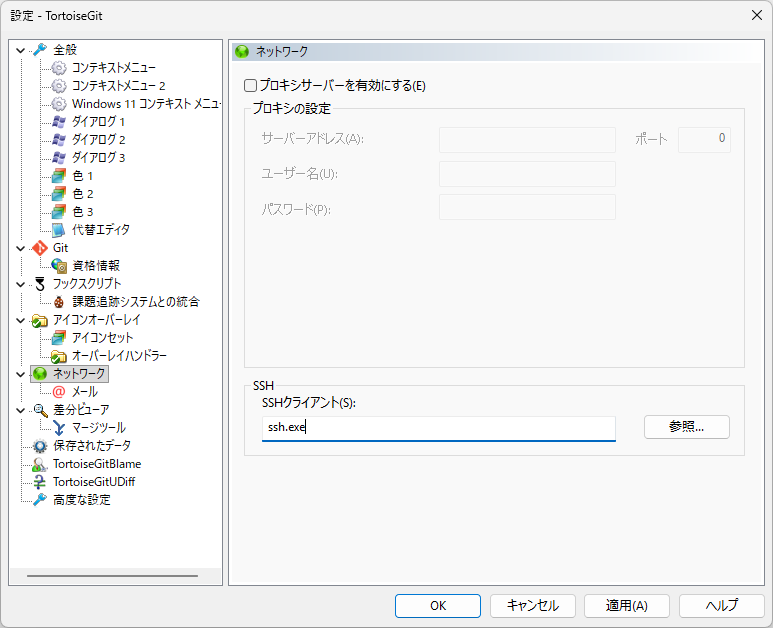Collapse the 差分ビューア tree node
The width and height of the screenshot is (773, 628).
[20, 410]
